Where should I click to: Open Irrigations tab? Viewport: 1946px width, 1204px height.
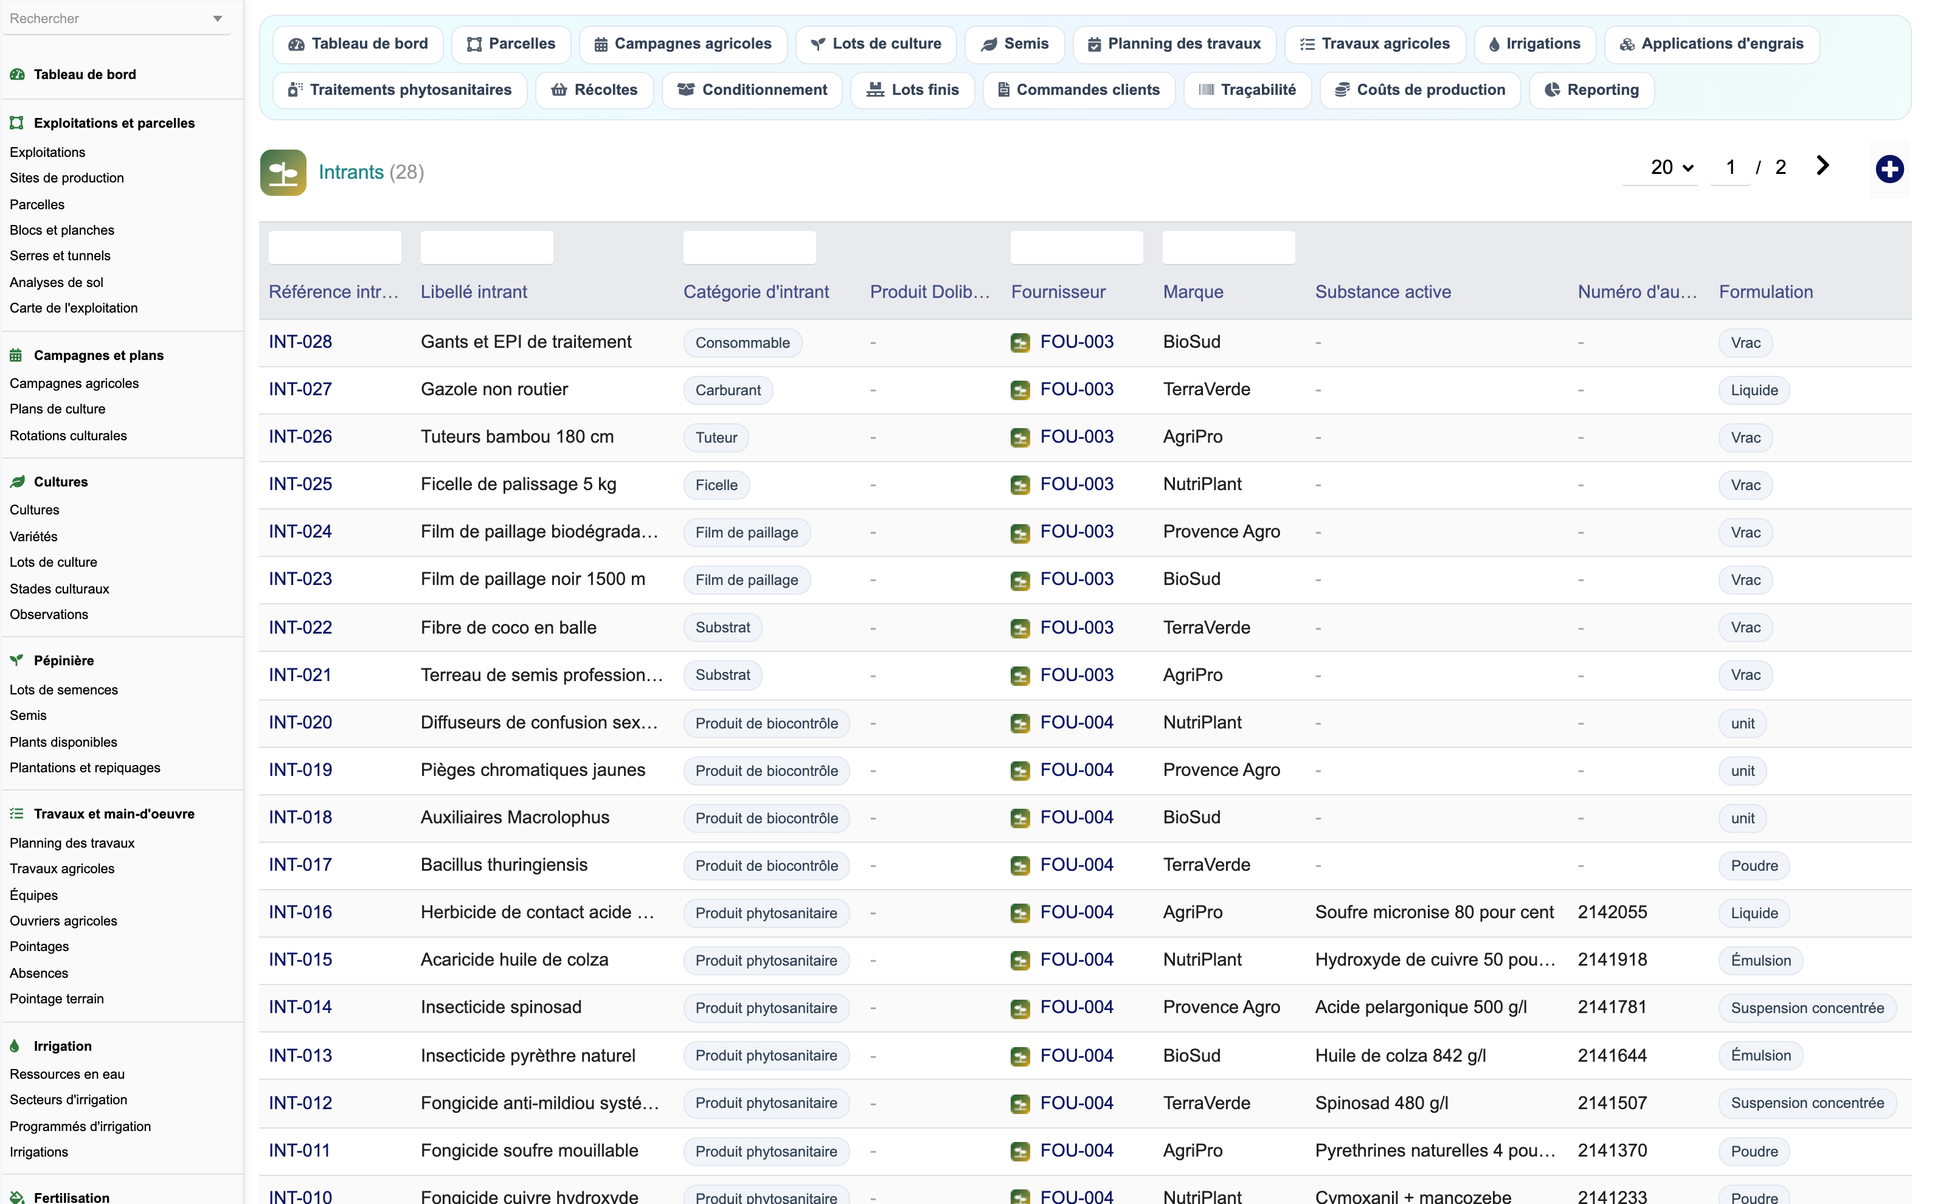tap(1535, 44)
